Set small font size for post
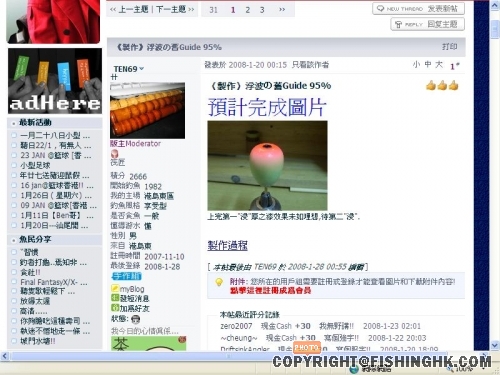 (416, 64)
